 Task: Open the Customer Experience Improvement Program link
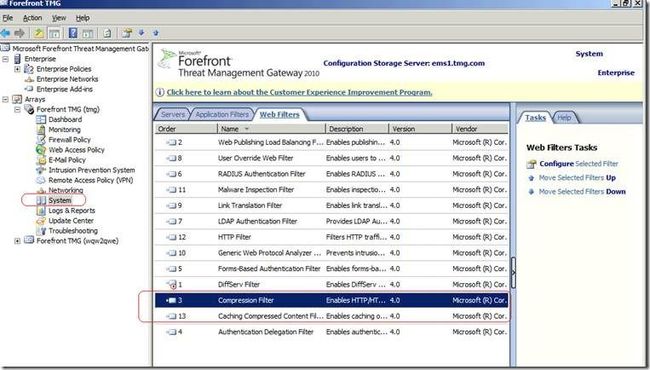click(x=299, y=92)
